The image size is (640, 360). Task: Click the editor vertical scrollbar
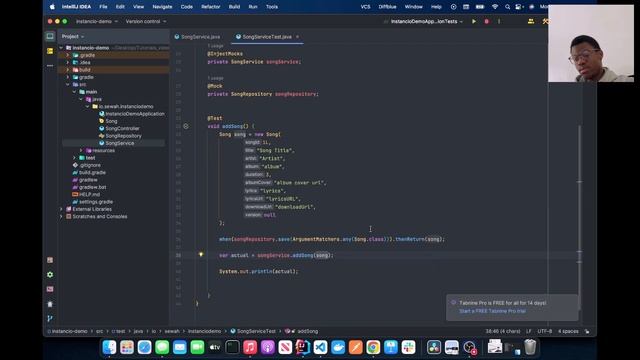pyautogui.click(x=579, y=217)
